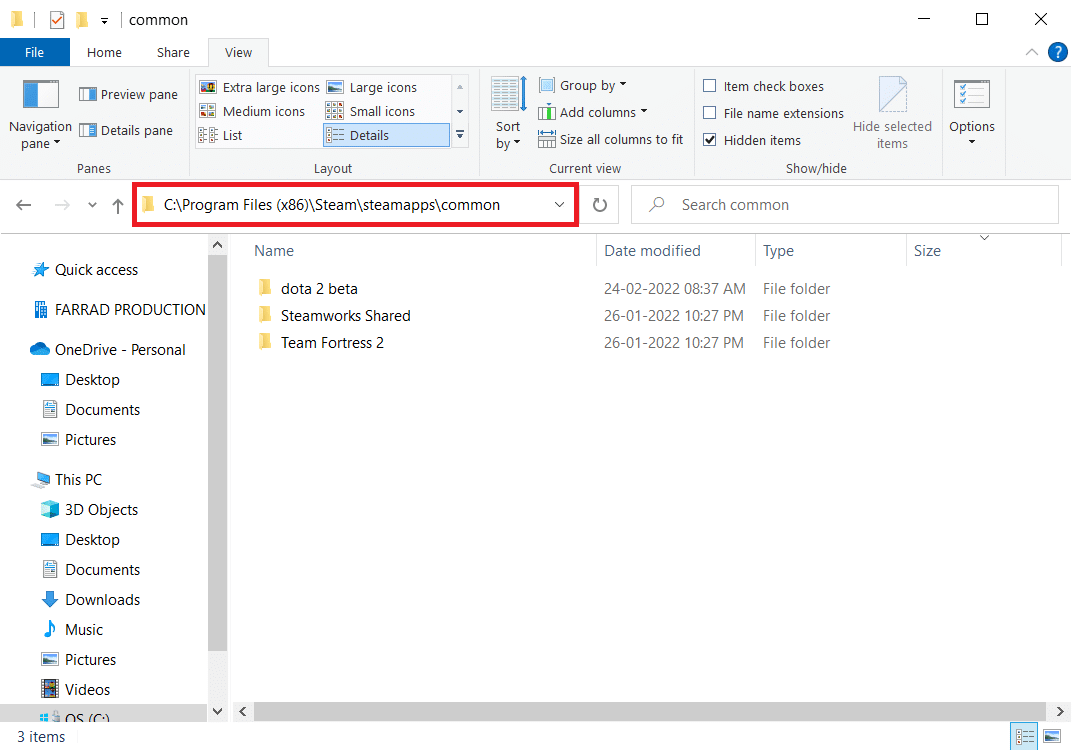Switch layout to Extra large icons
The image size is (1072, 750).
pos(259,88)
